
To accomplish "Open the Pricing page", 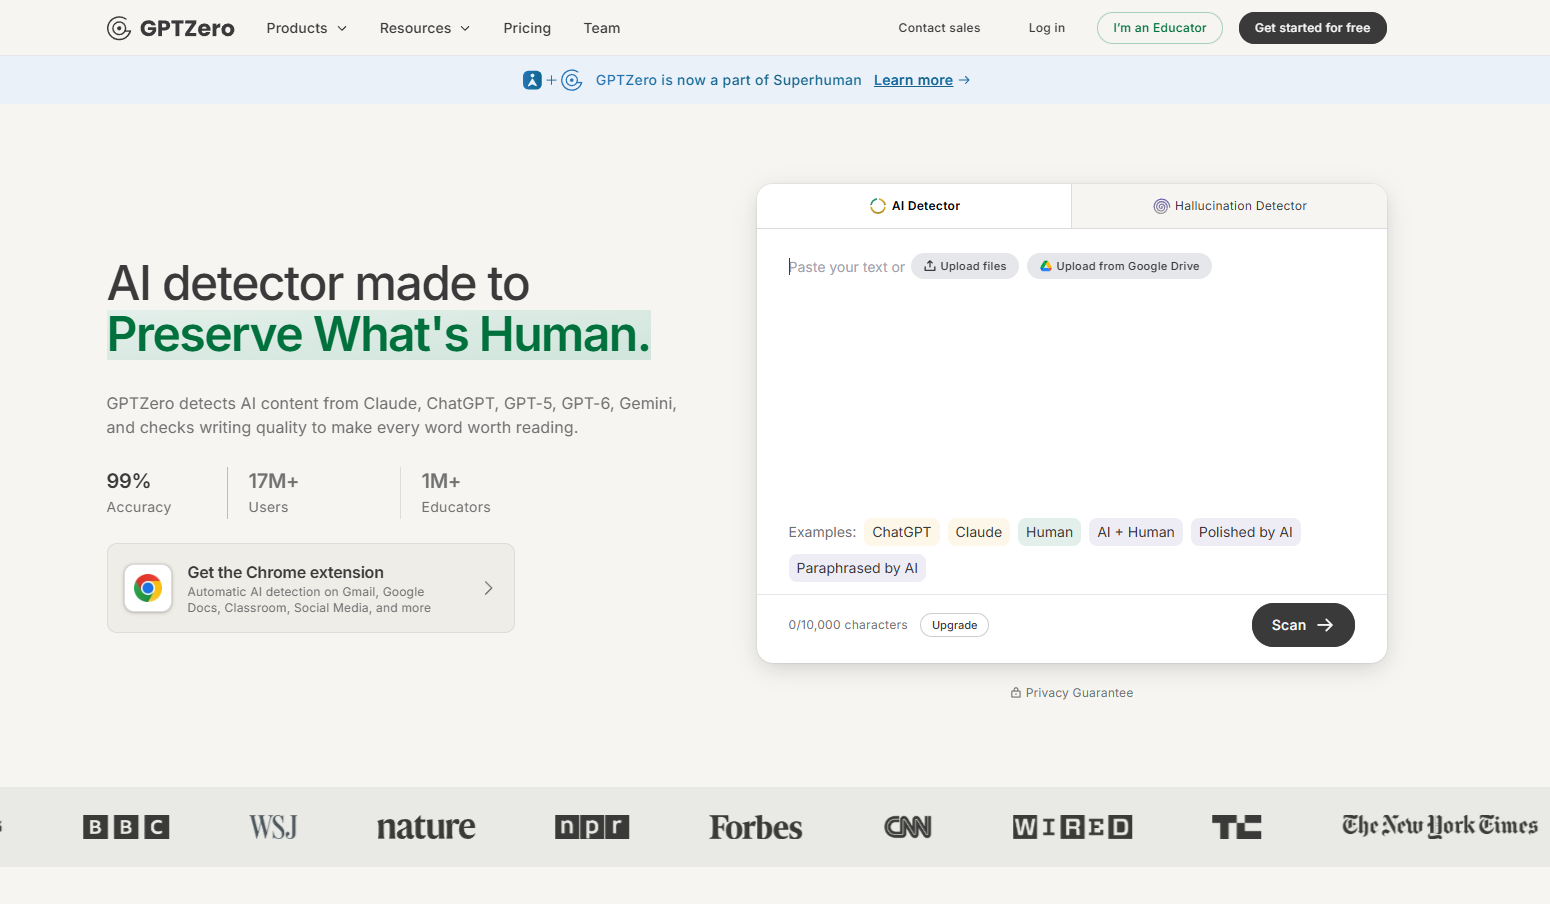I will (527, 28).
